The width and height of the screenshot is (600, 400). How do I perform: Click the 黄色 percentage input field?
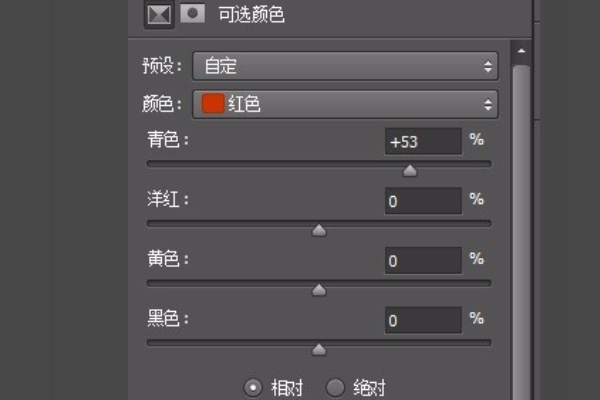tap(423, 261)
